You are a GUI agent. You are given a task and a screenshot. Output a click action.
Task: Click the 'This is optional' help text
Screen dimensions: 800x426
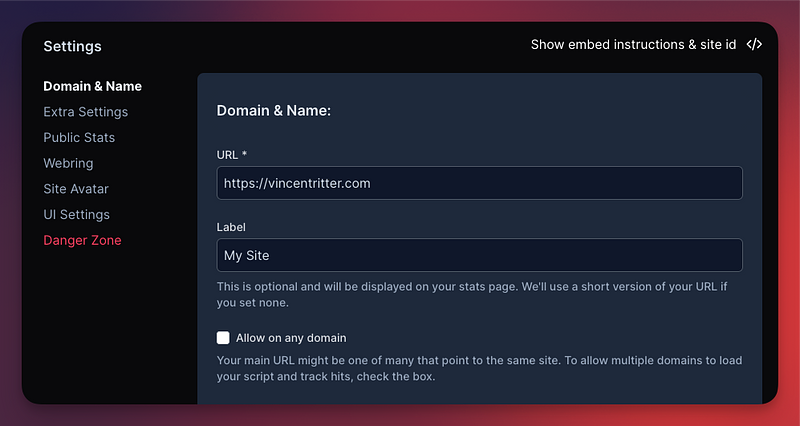point(472,294)
